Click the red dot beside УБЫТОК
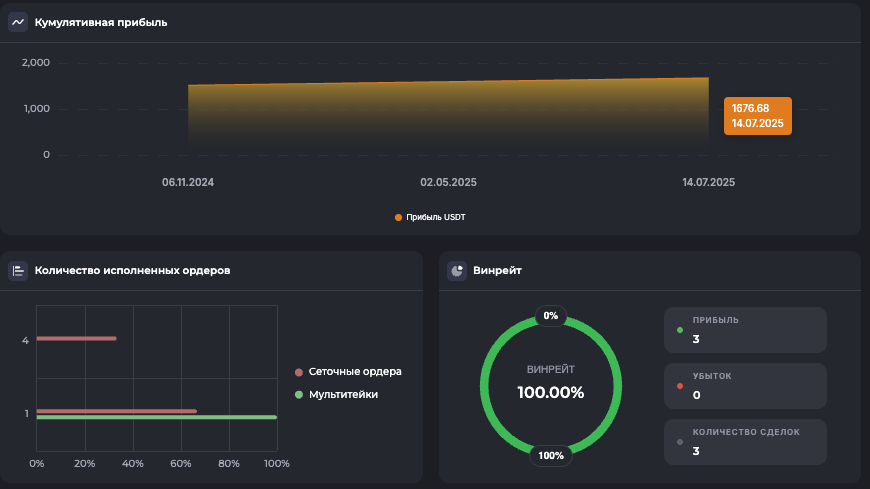 point(681,386)
